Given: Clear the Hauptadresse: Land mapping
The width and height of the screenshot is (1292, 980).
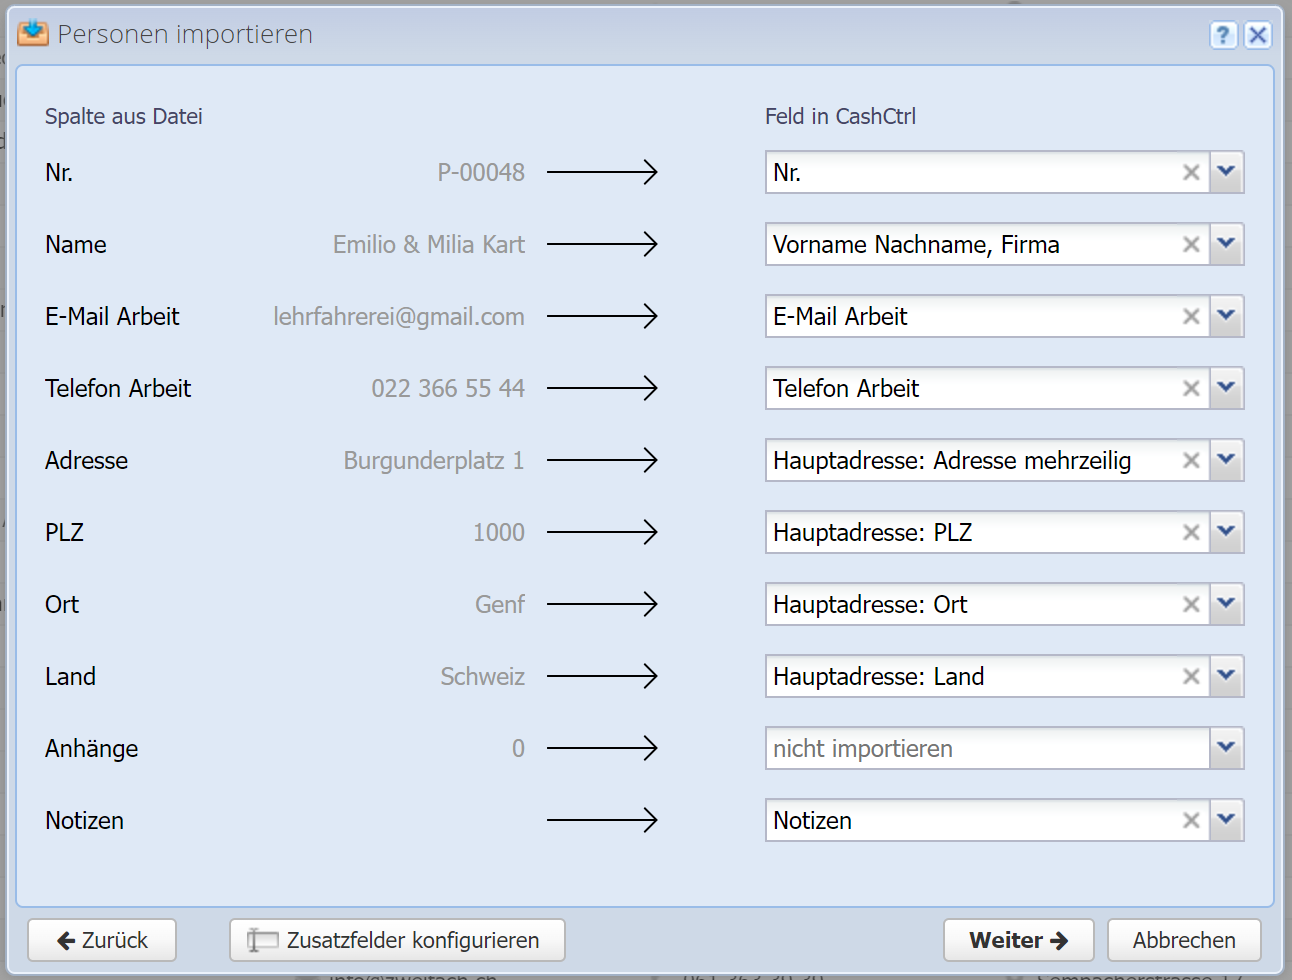Looking at the screenshot, I should [1190, 677].
